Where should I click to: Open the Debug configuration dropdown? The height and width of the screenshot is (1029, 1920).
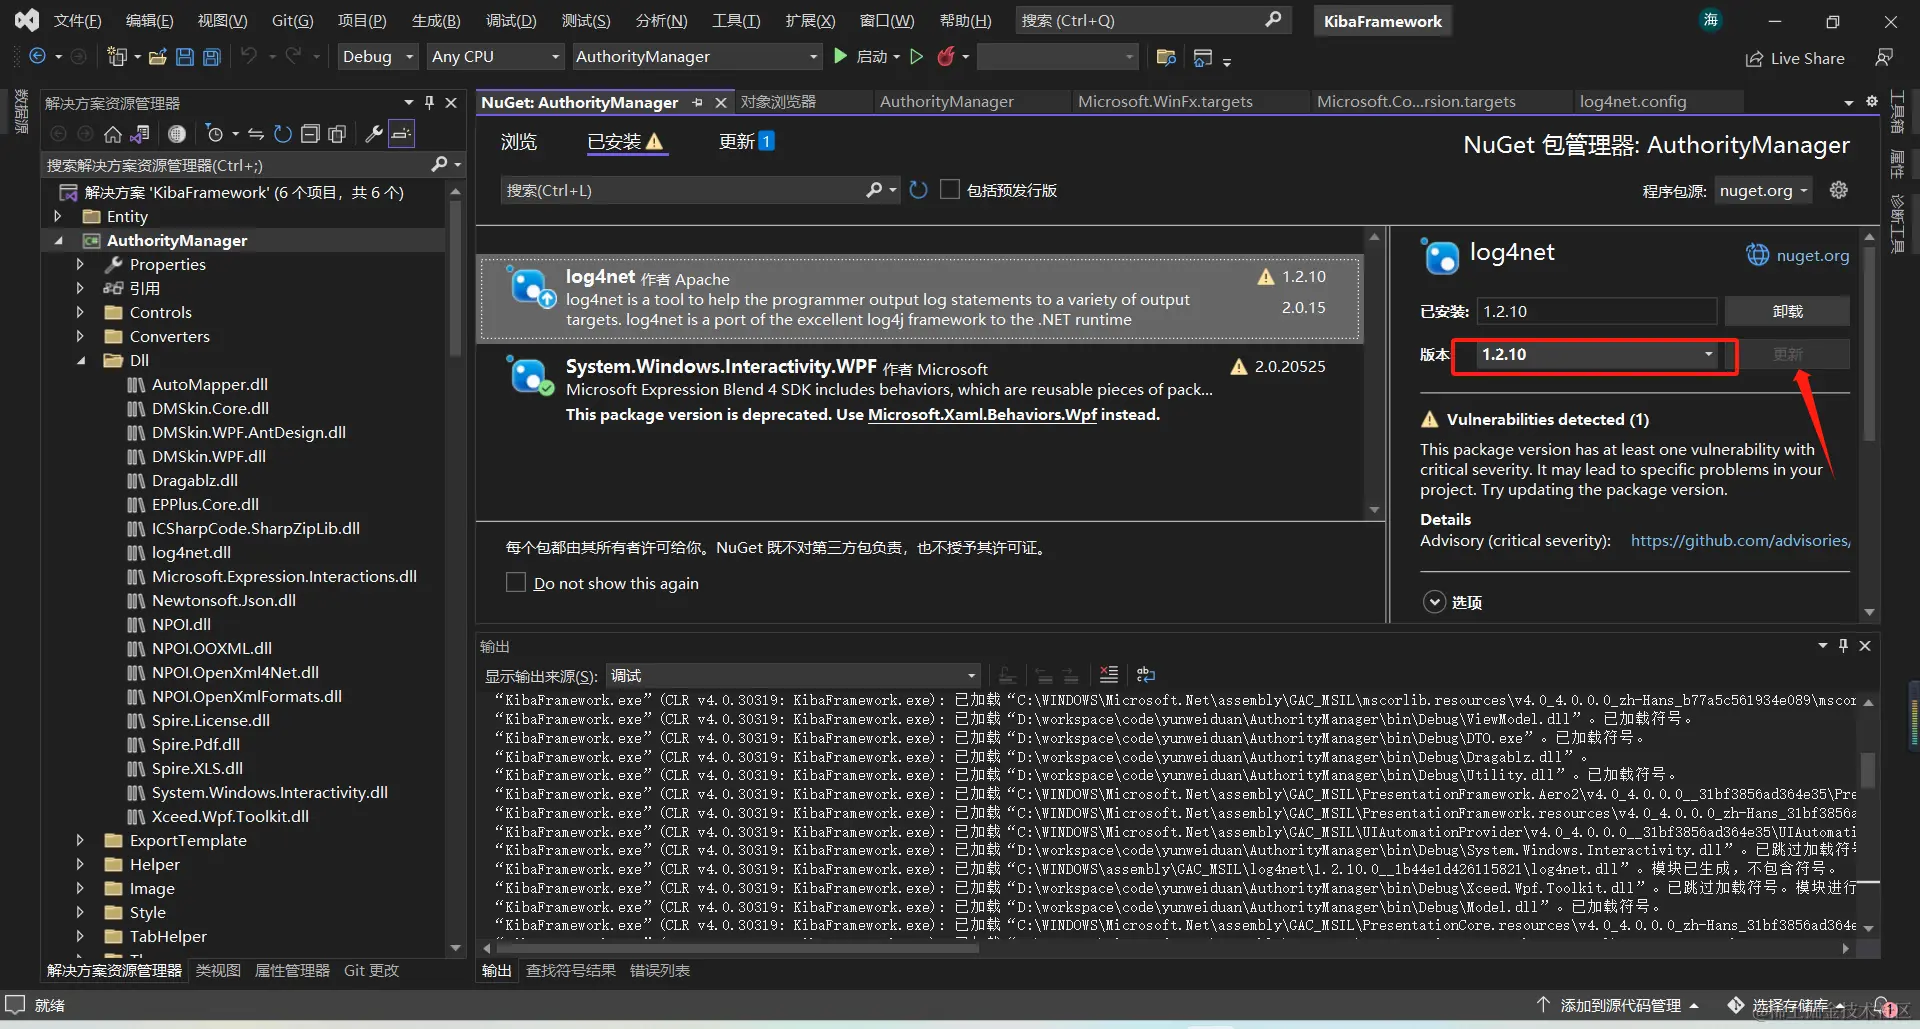pos(377,57)
